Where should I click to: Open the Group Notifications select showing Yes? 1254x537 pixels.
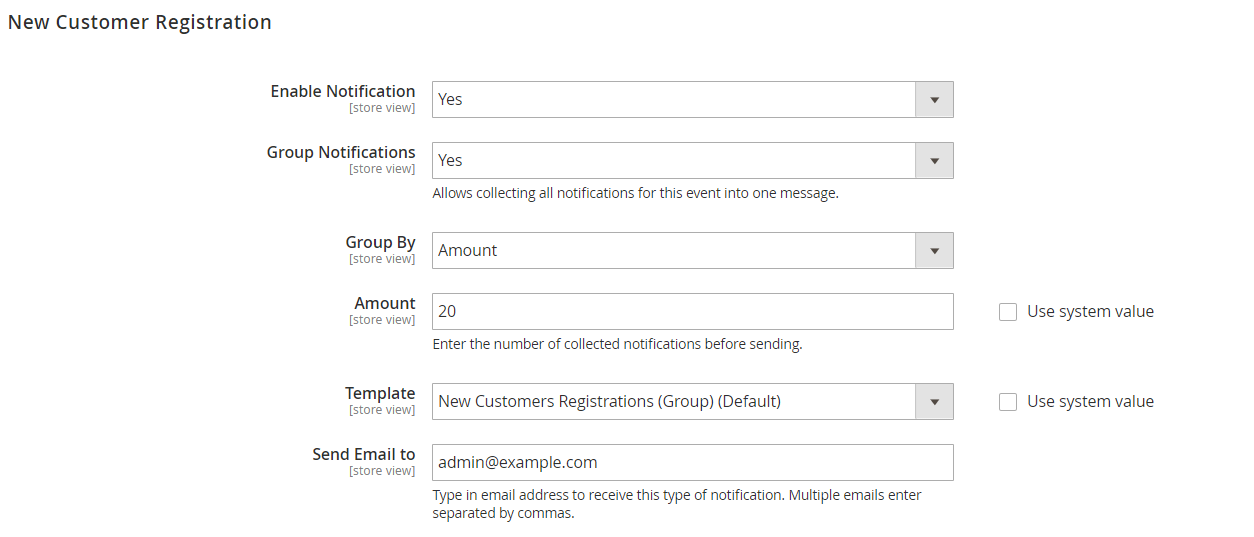[x=693, y=161]
